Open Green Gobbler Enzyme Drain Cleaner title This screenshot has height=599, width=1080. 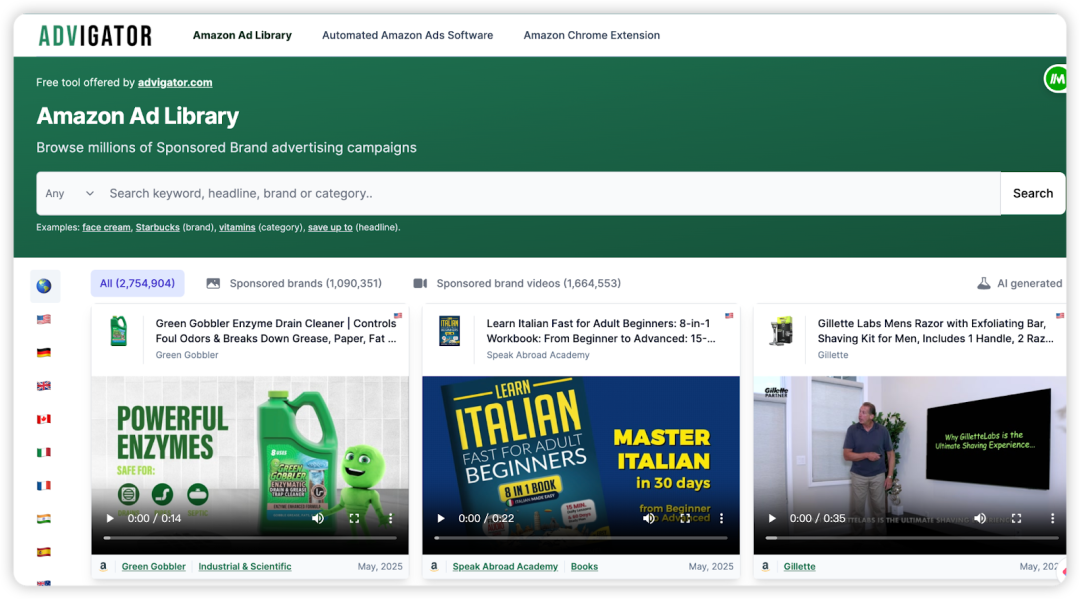[x=276, y=330]
